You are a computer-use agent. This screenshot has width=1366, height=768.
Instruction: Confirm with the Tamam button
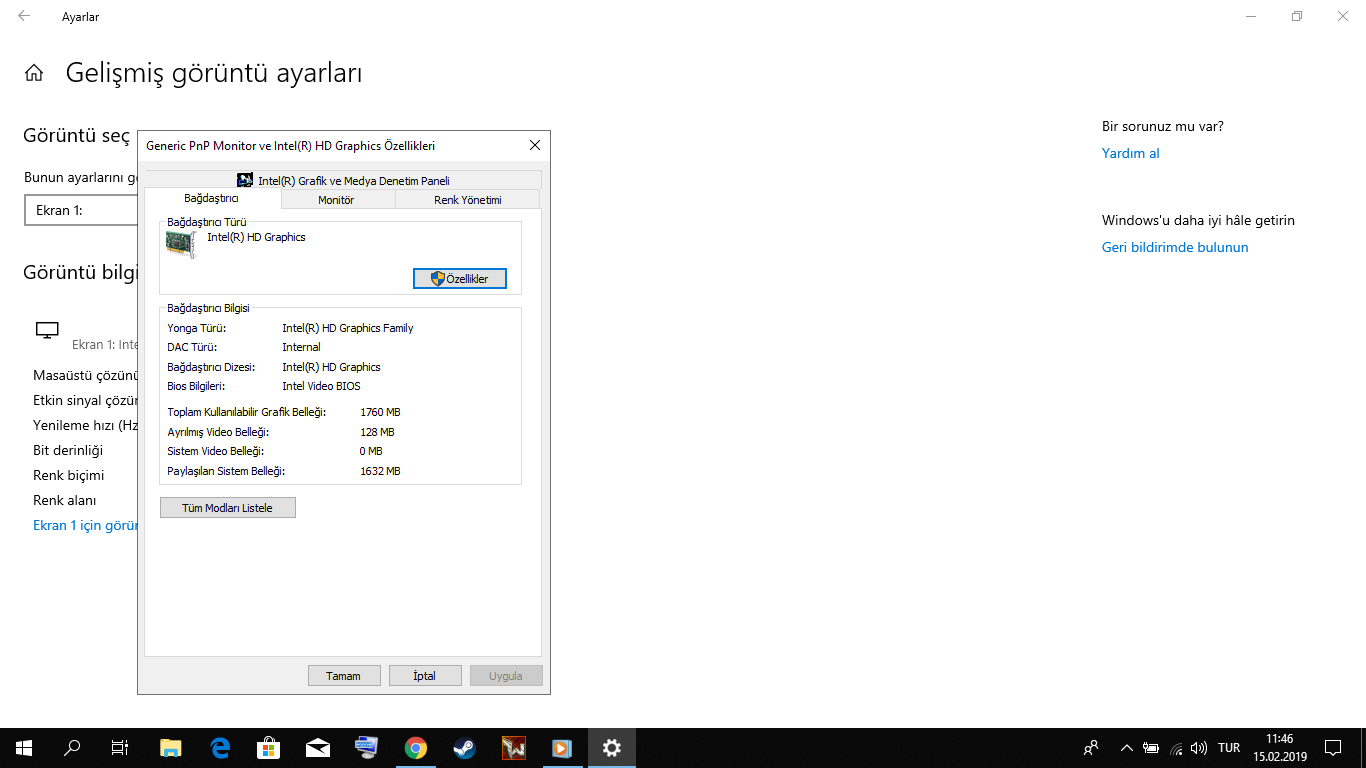[344, 676]
